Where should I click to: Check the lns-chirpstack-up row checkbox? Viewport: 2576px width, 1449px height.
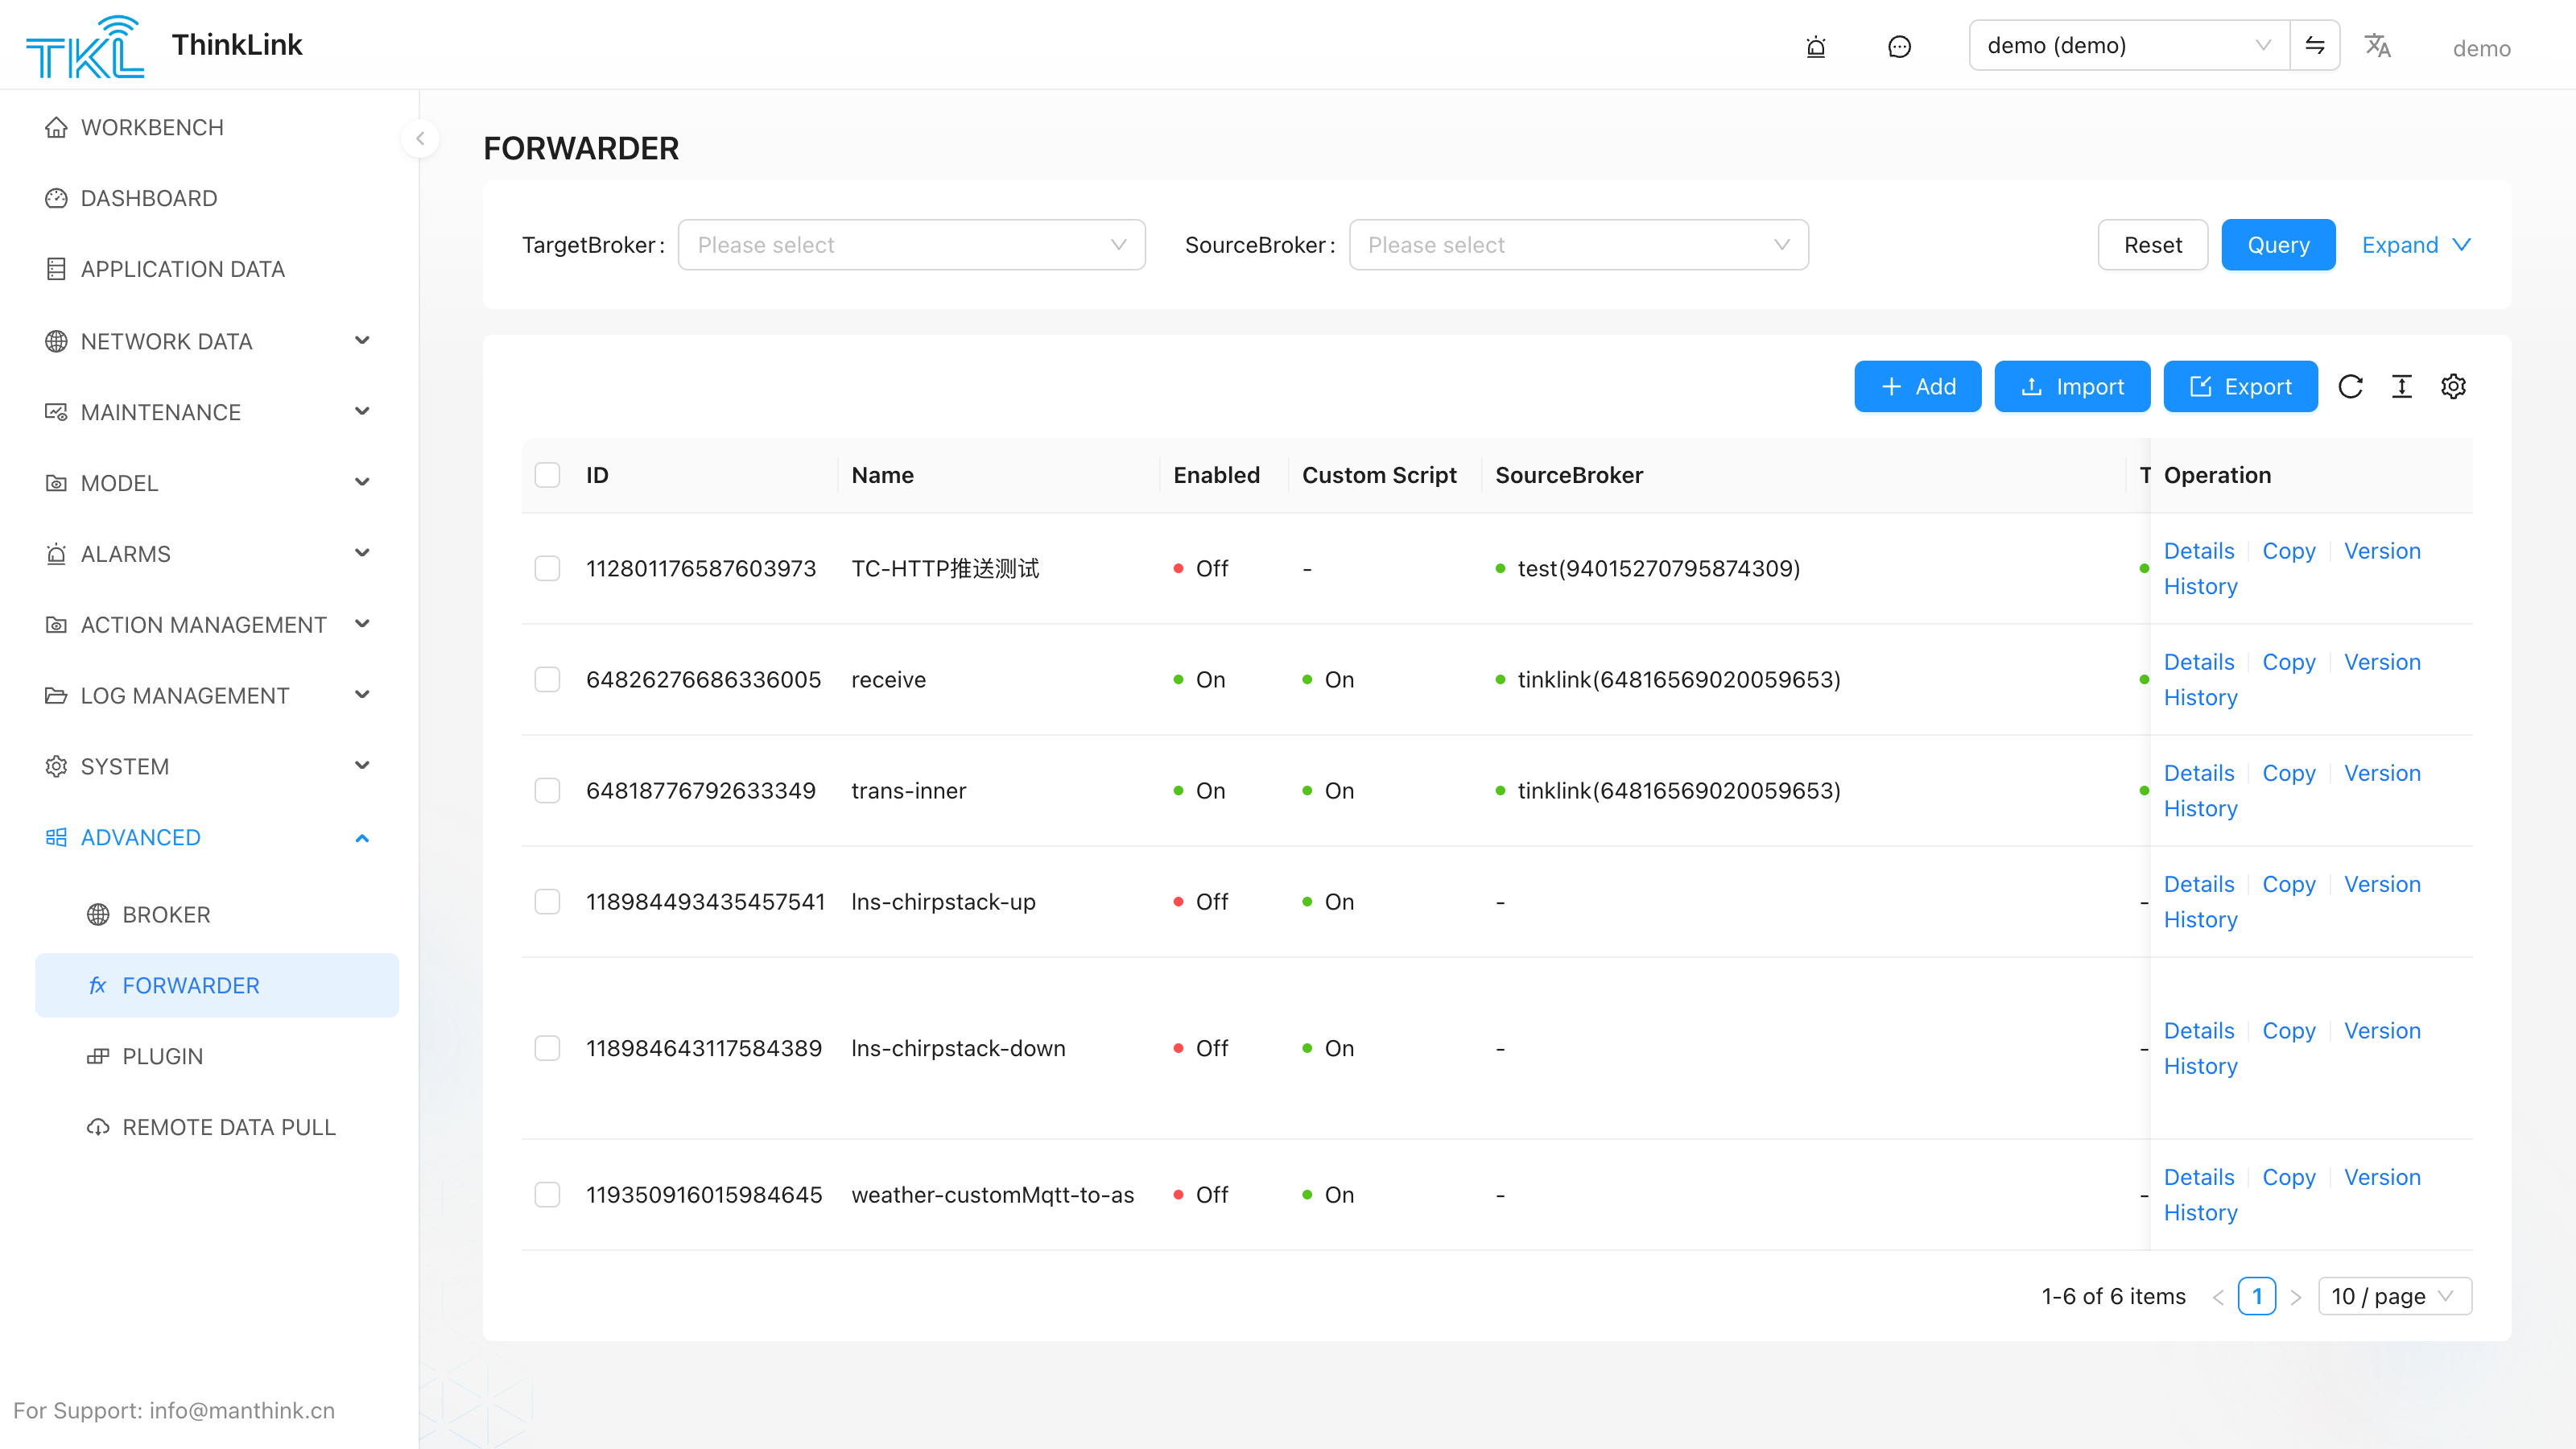pos(547,901)
